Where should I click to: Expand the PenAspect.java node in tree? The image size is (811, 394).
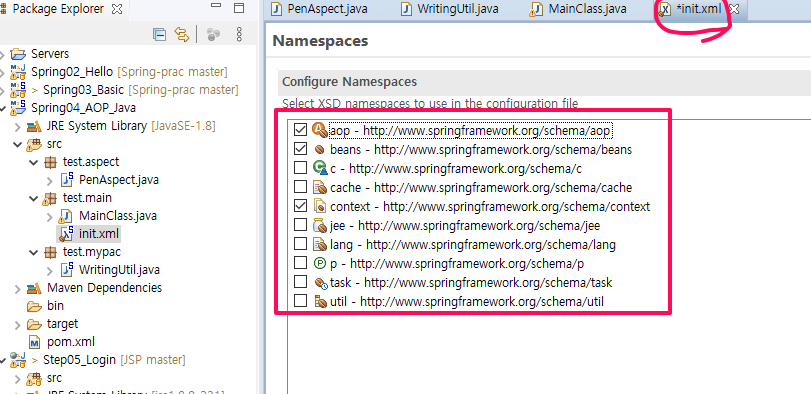pos(50,181)
